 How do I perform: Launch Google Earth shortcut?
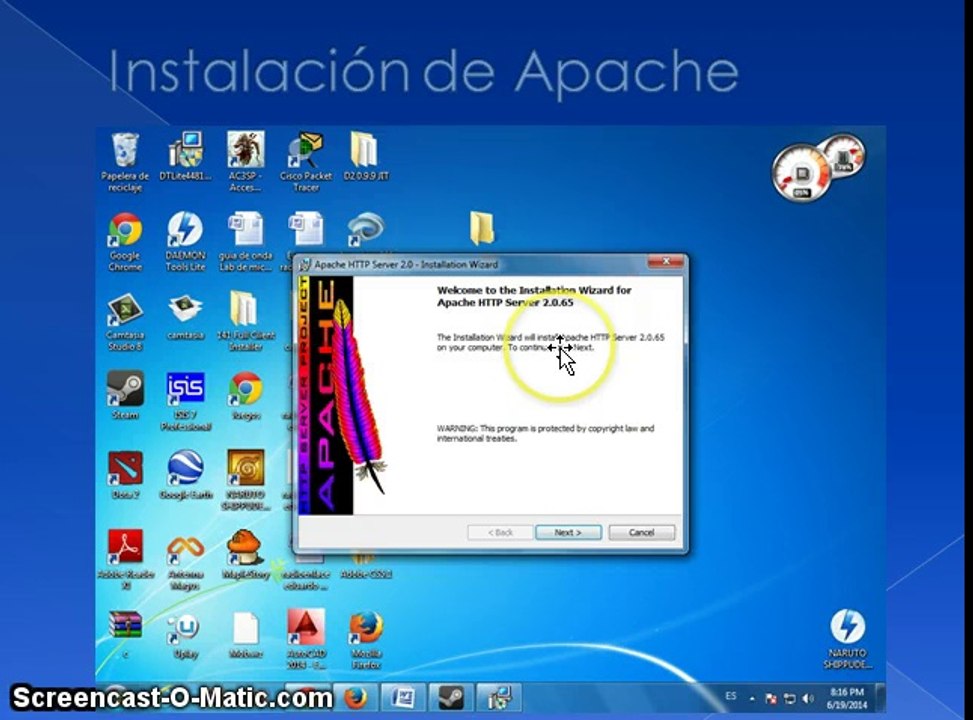[185, 475]
